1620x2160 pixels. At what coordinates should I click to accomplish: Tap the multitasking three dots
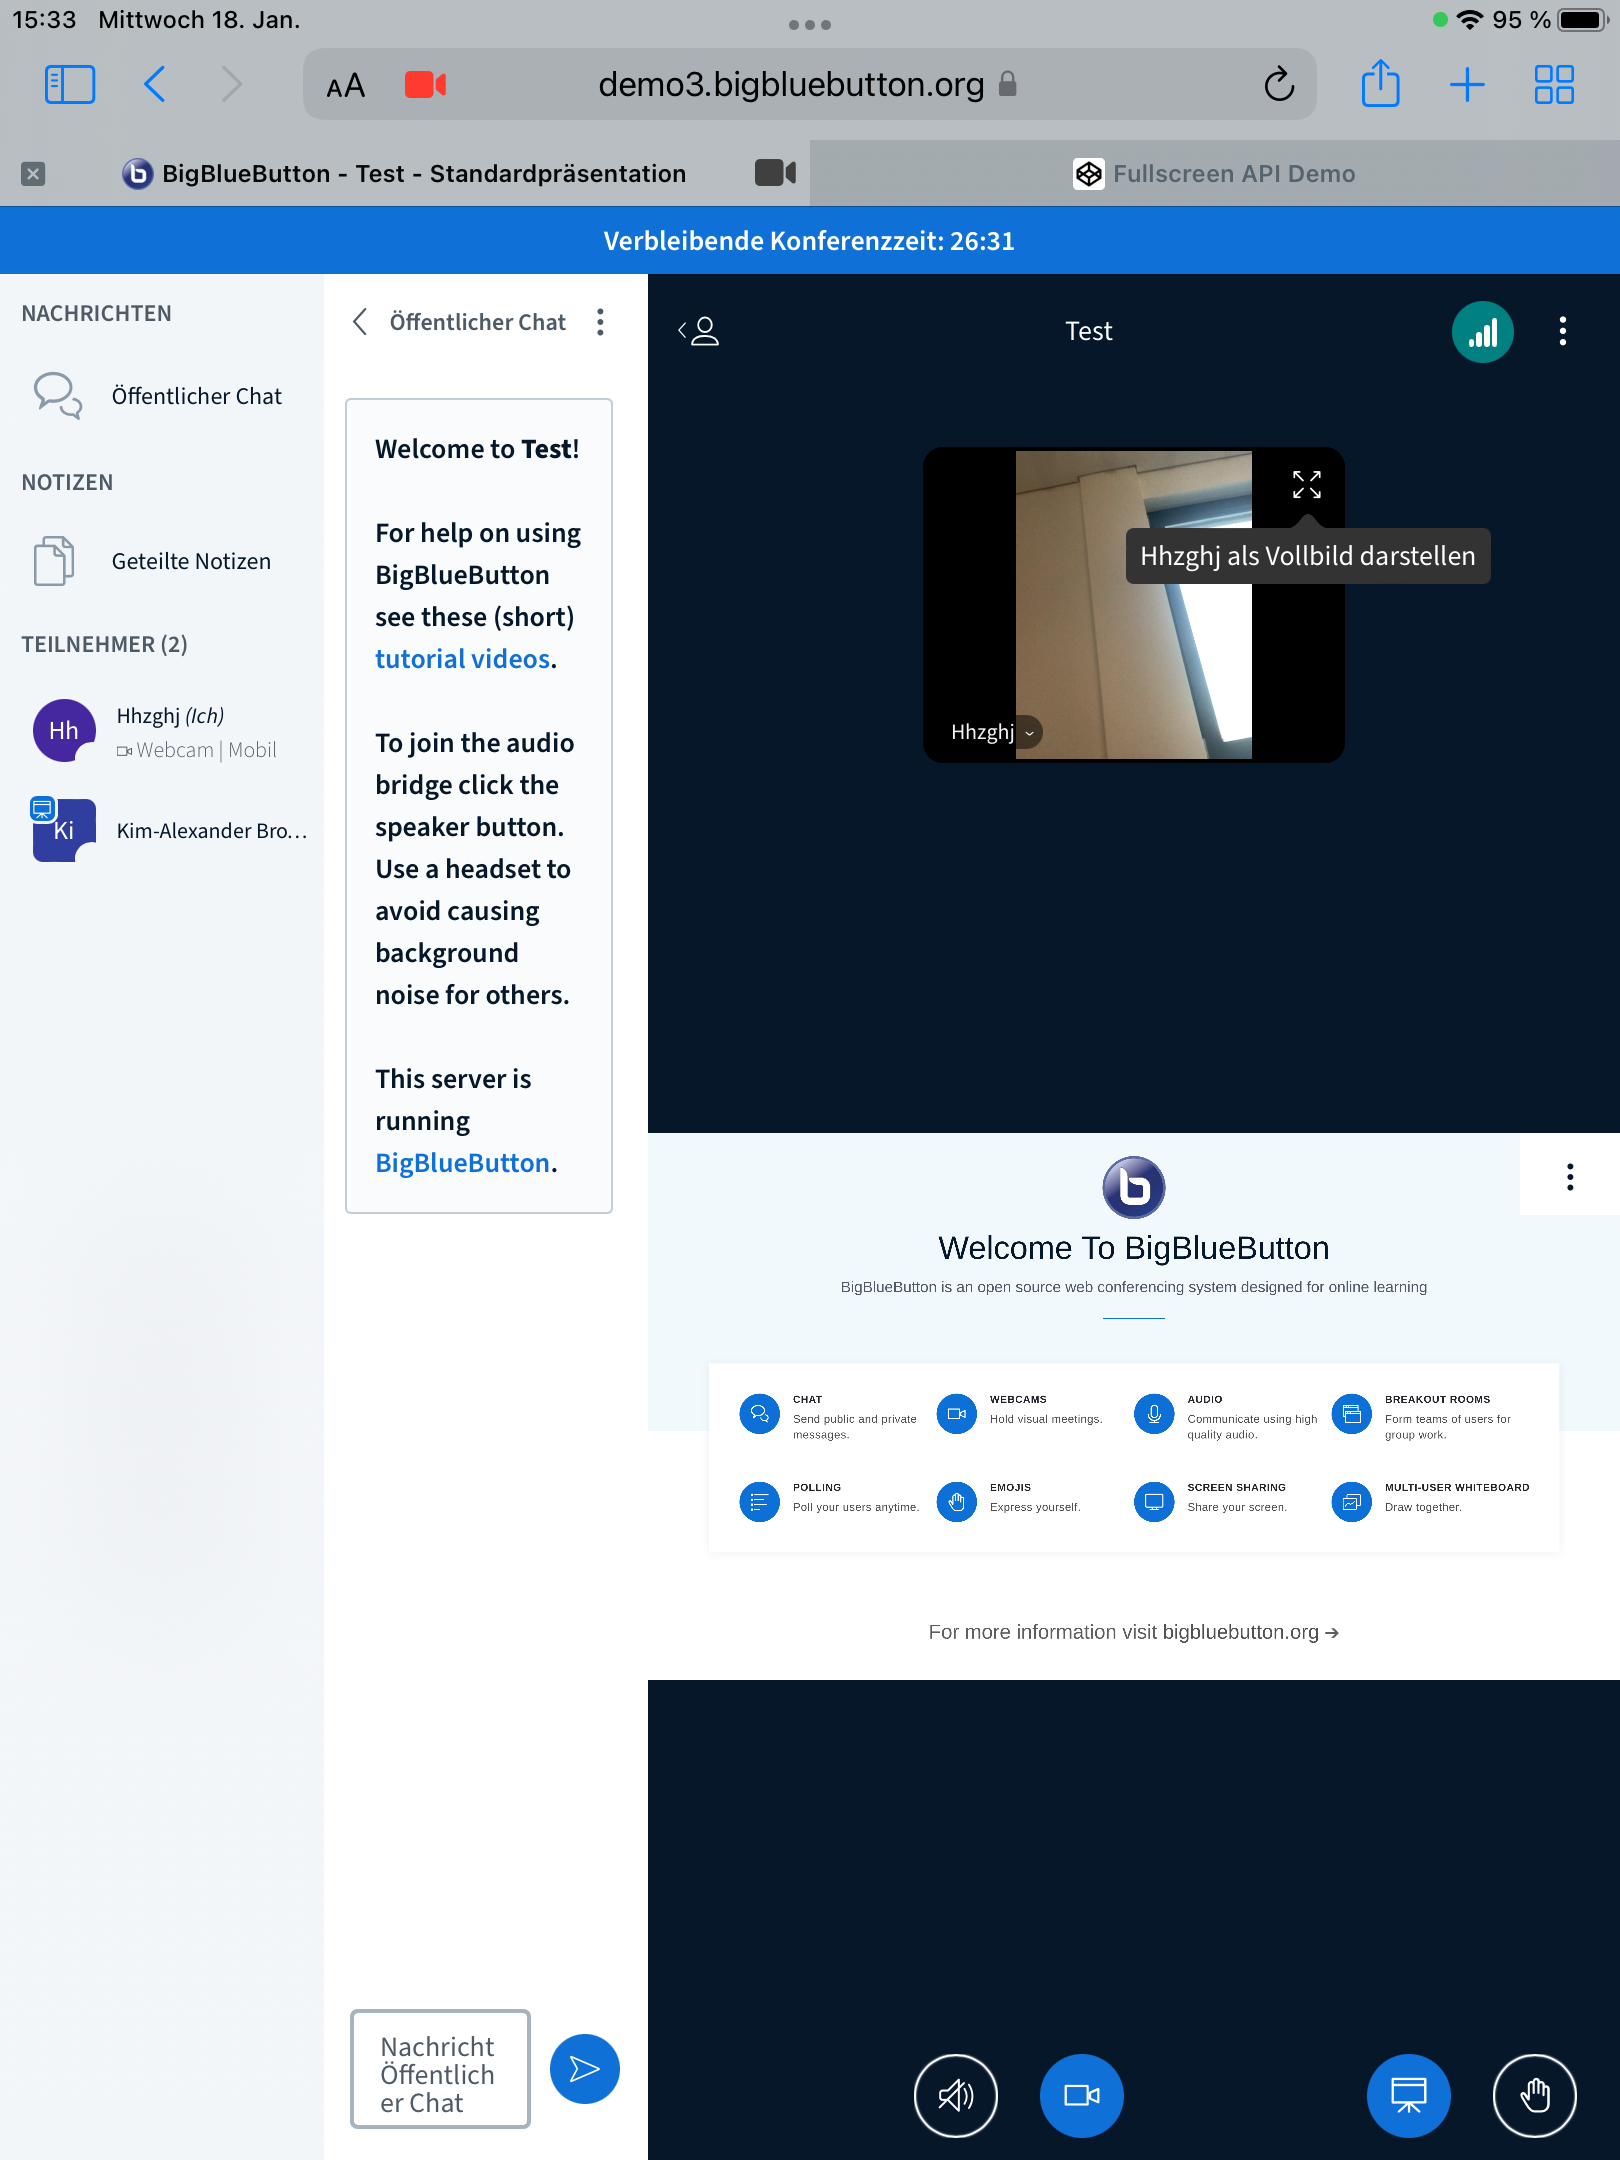pyautogui.click(x=810, y=25)
